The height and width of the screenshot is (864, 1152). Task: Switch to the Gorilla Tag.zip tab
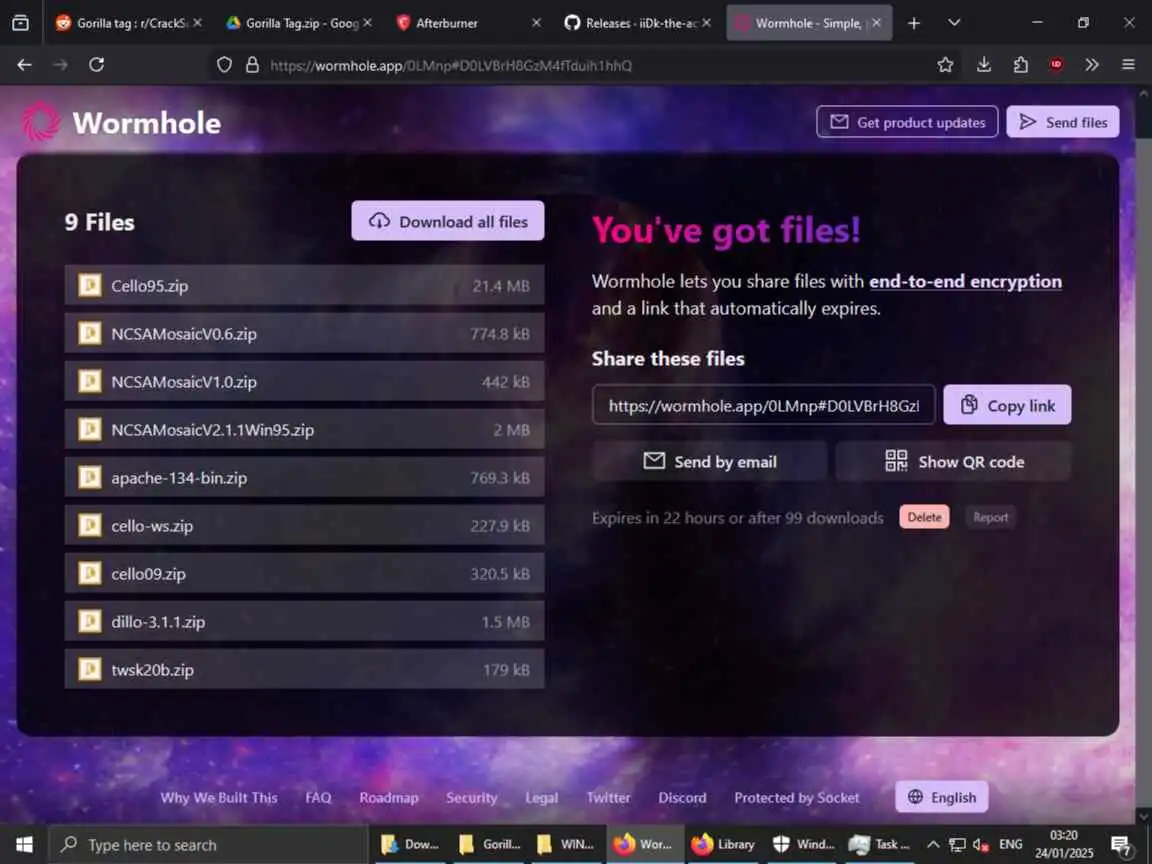pyautogui.click(x=299, y=23)
